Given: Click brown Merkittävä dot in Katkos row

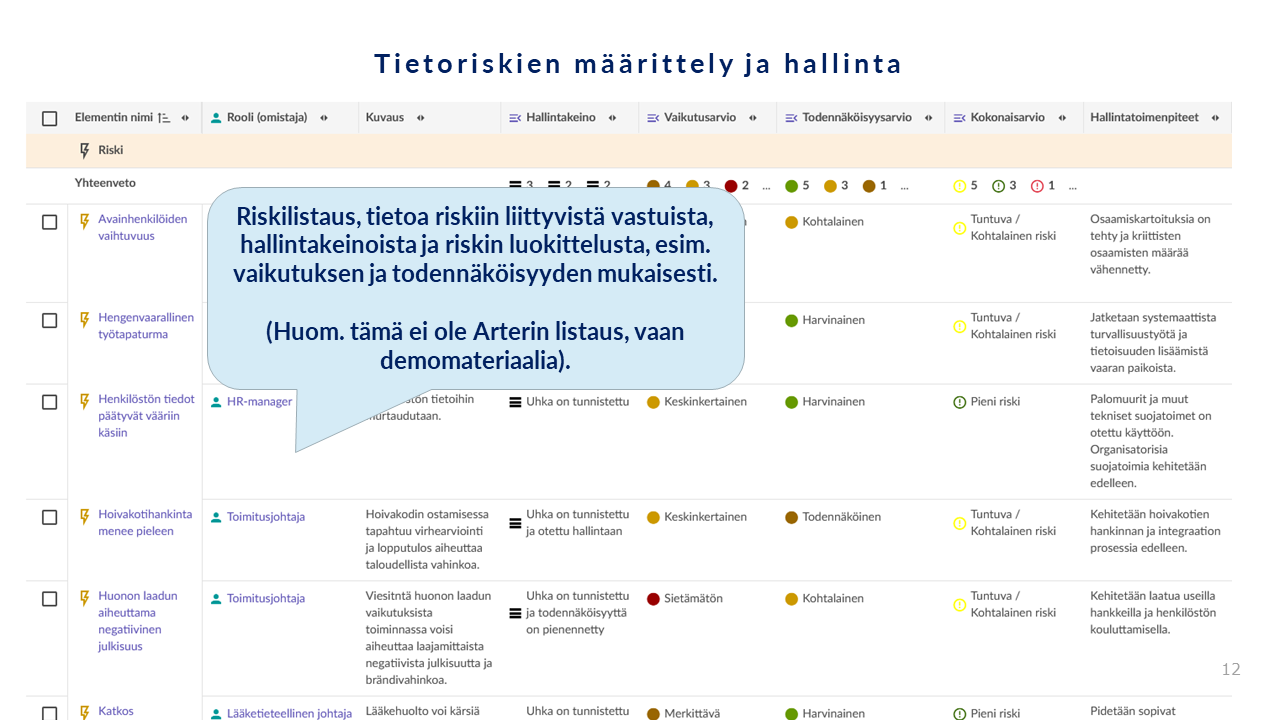Looking at the screenshot, I should tap(653, 714).
